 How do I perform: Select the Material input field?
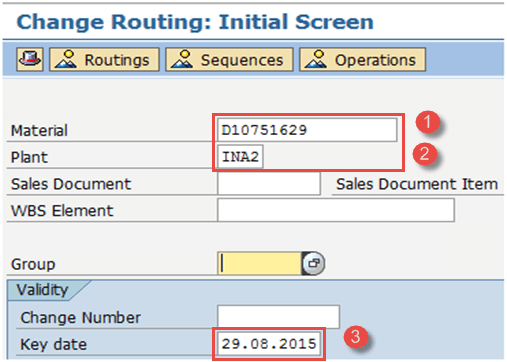tap(307, 130)
